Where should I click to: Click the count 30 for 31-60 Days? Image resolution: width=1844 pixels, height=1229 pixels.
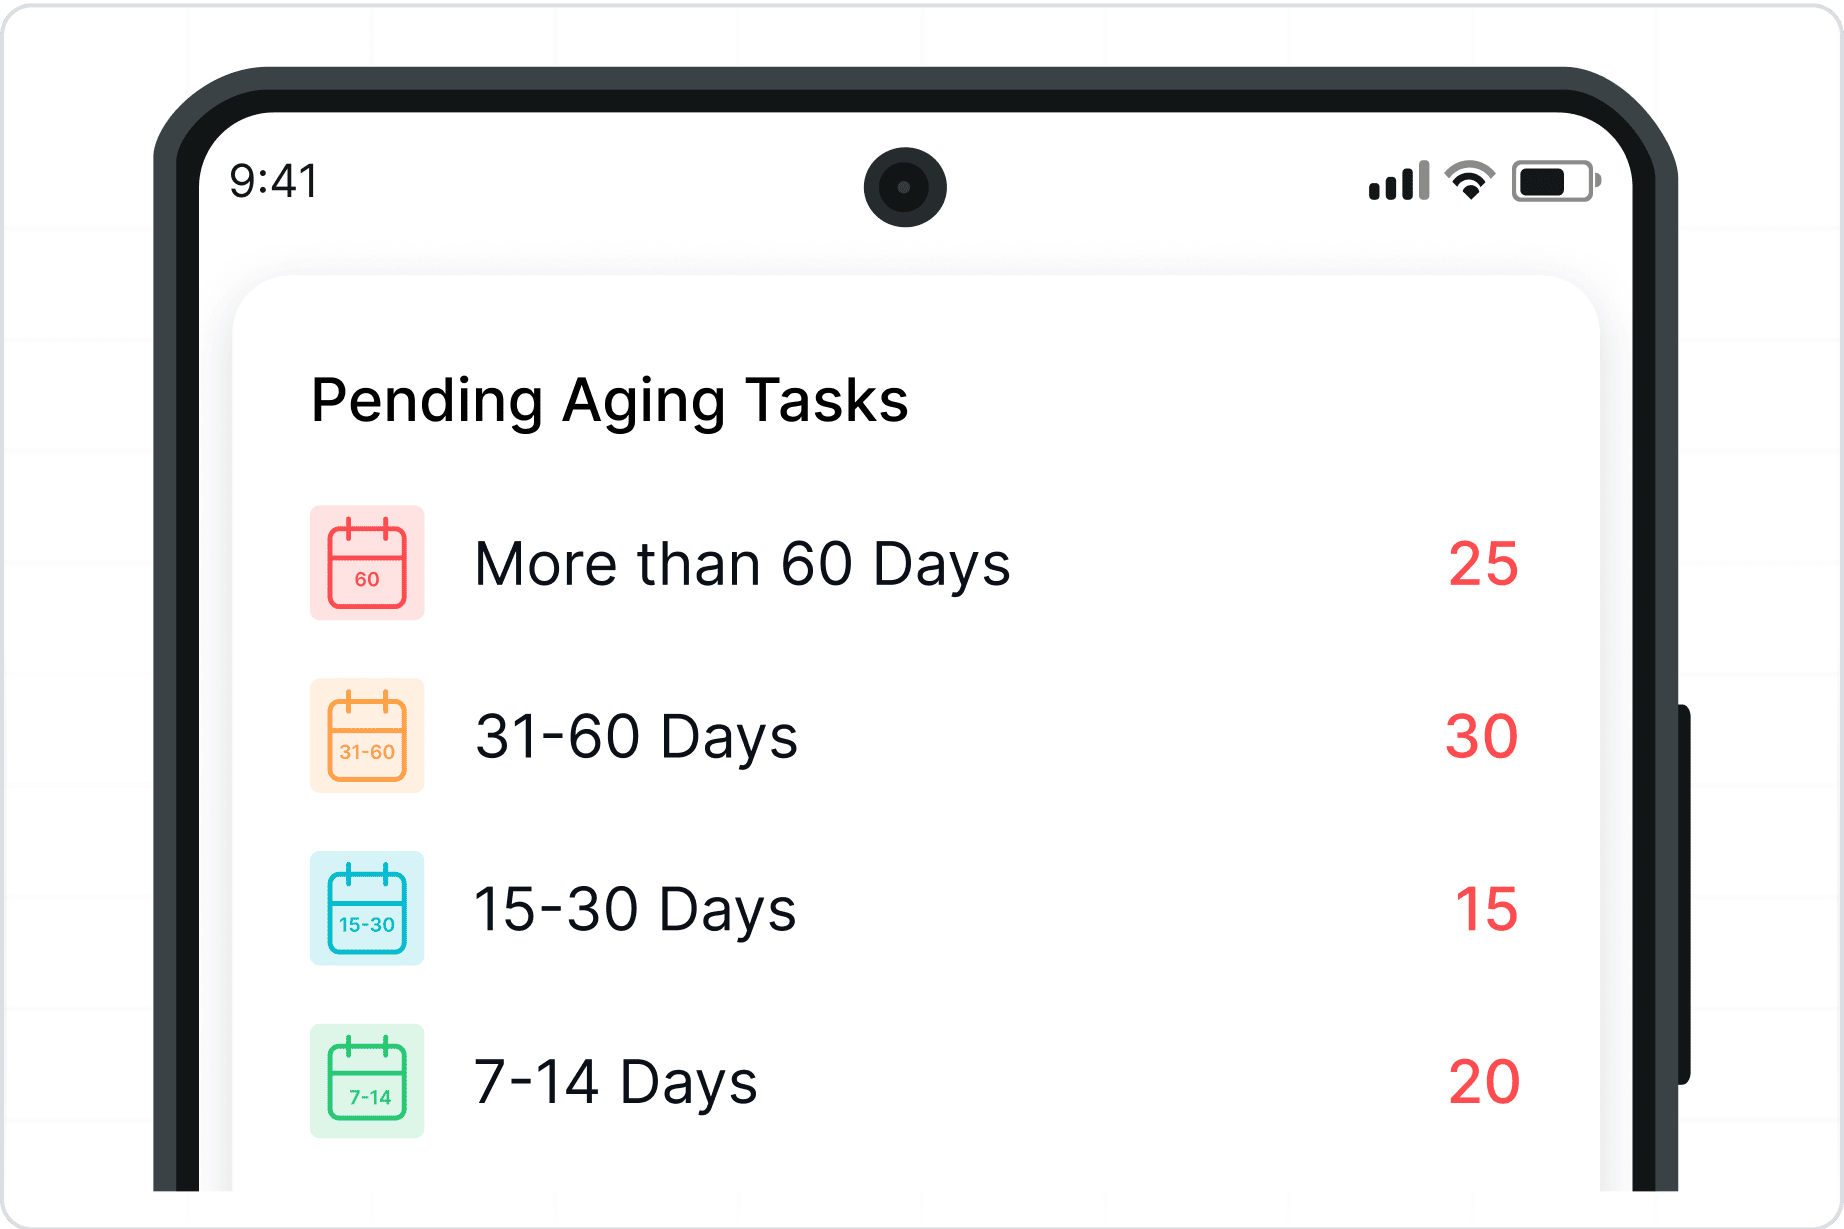[x=1482, y=737]
